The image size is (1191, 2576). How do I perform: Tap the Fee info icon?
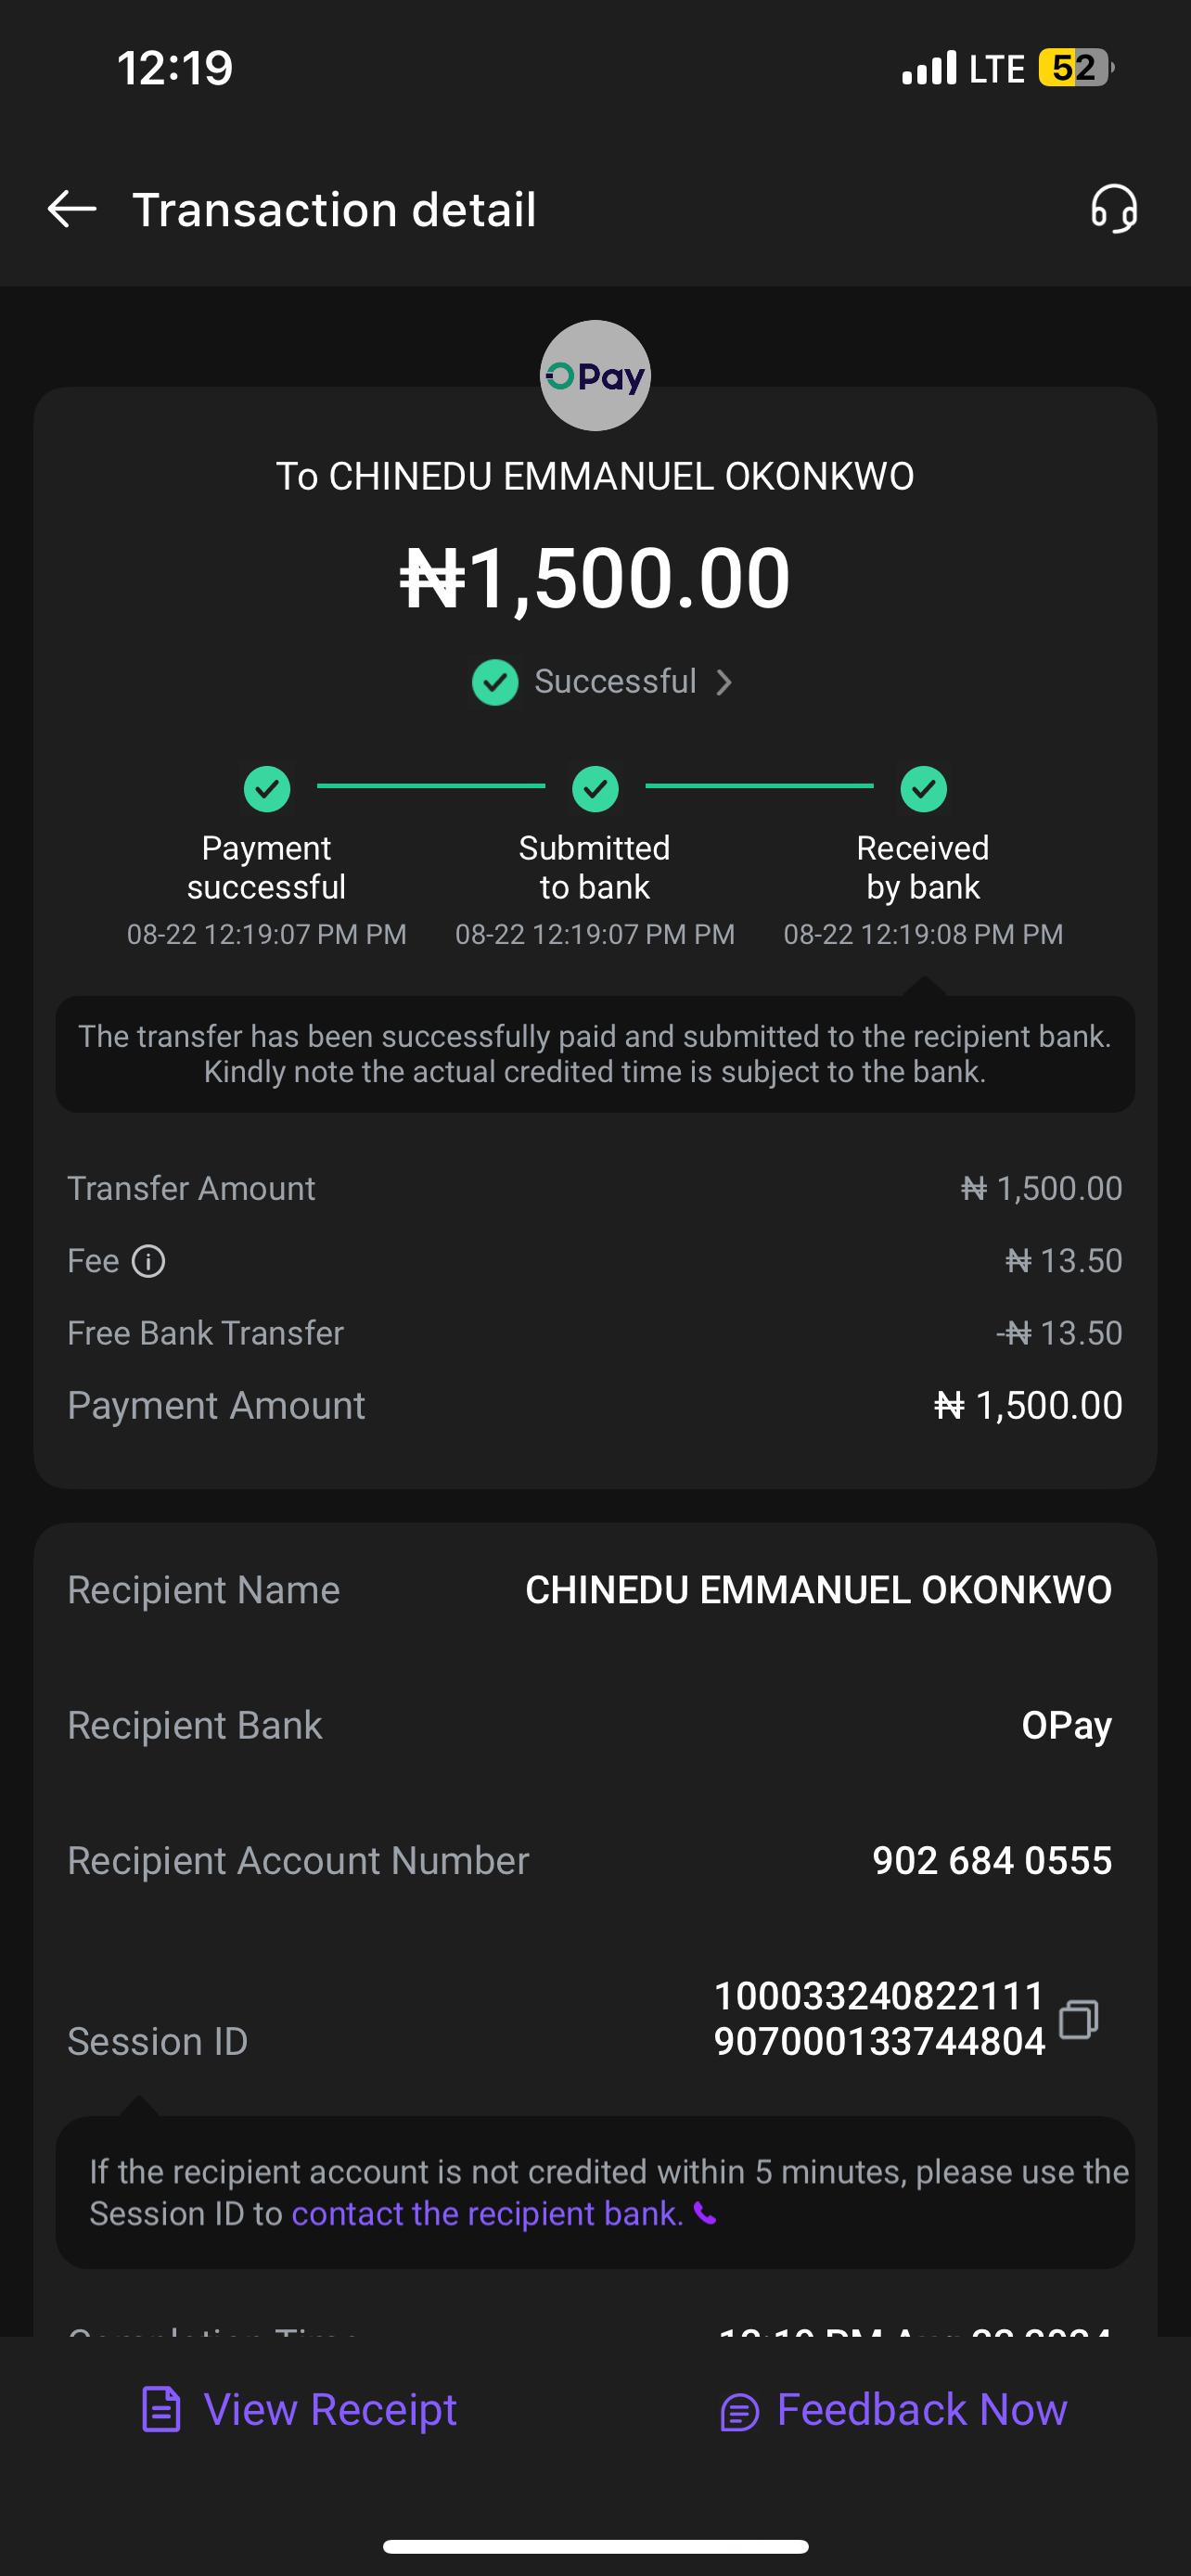[149, 1261]
